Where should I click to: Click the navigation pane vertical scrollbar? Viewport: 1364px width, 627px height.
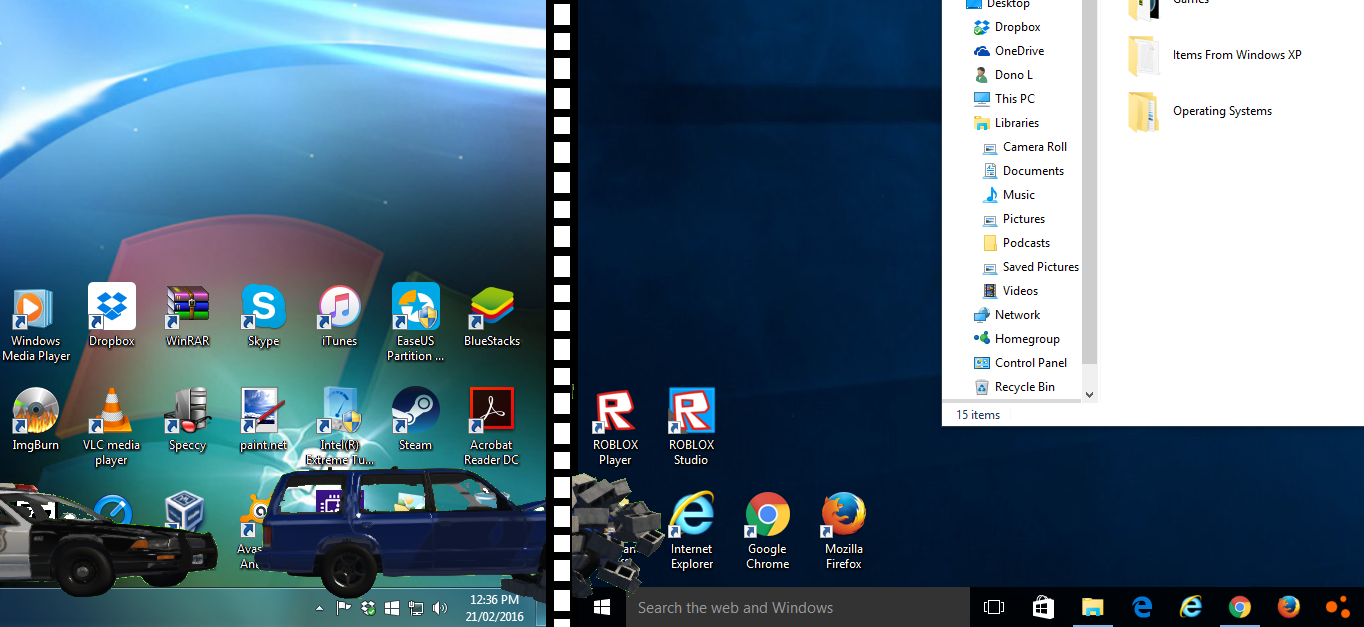click(1090, 180)
